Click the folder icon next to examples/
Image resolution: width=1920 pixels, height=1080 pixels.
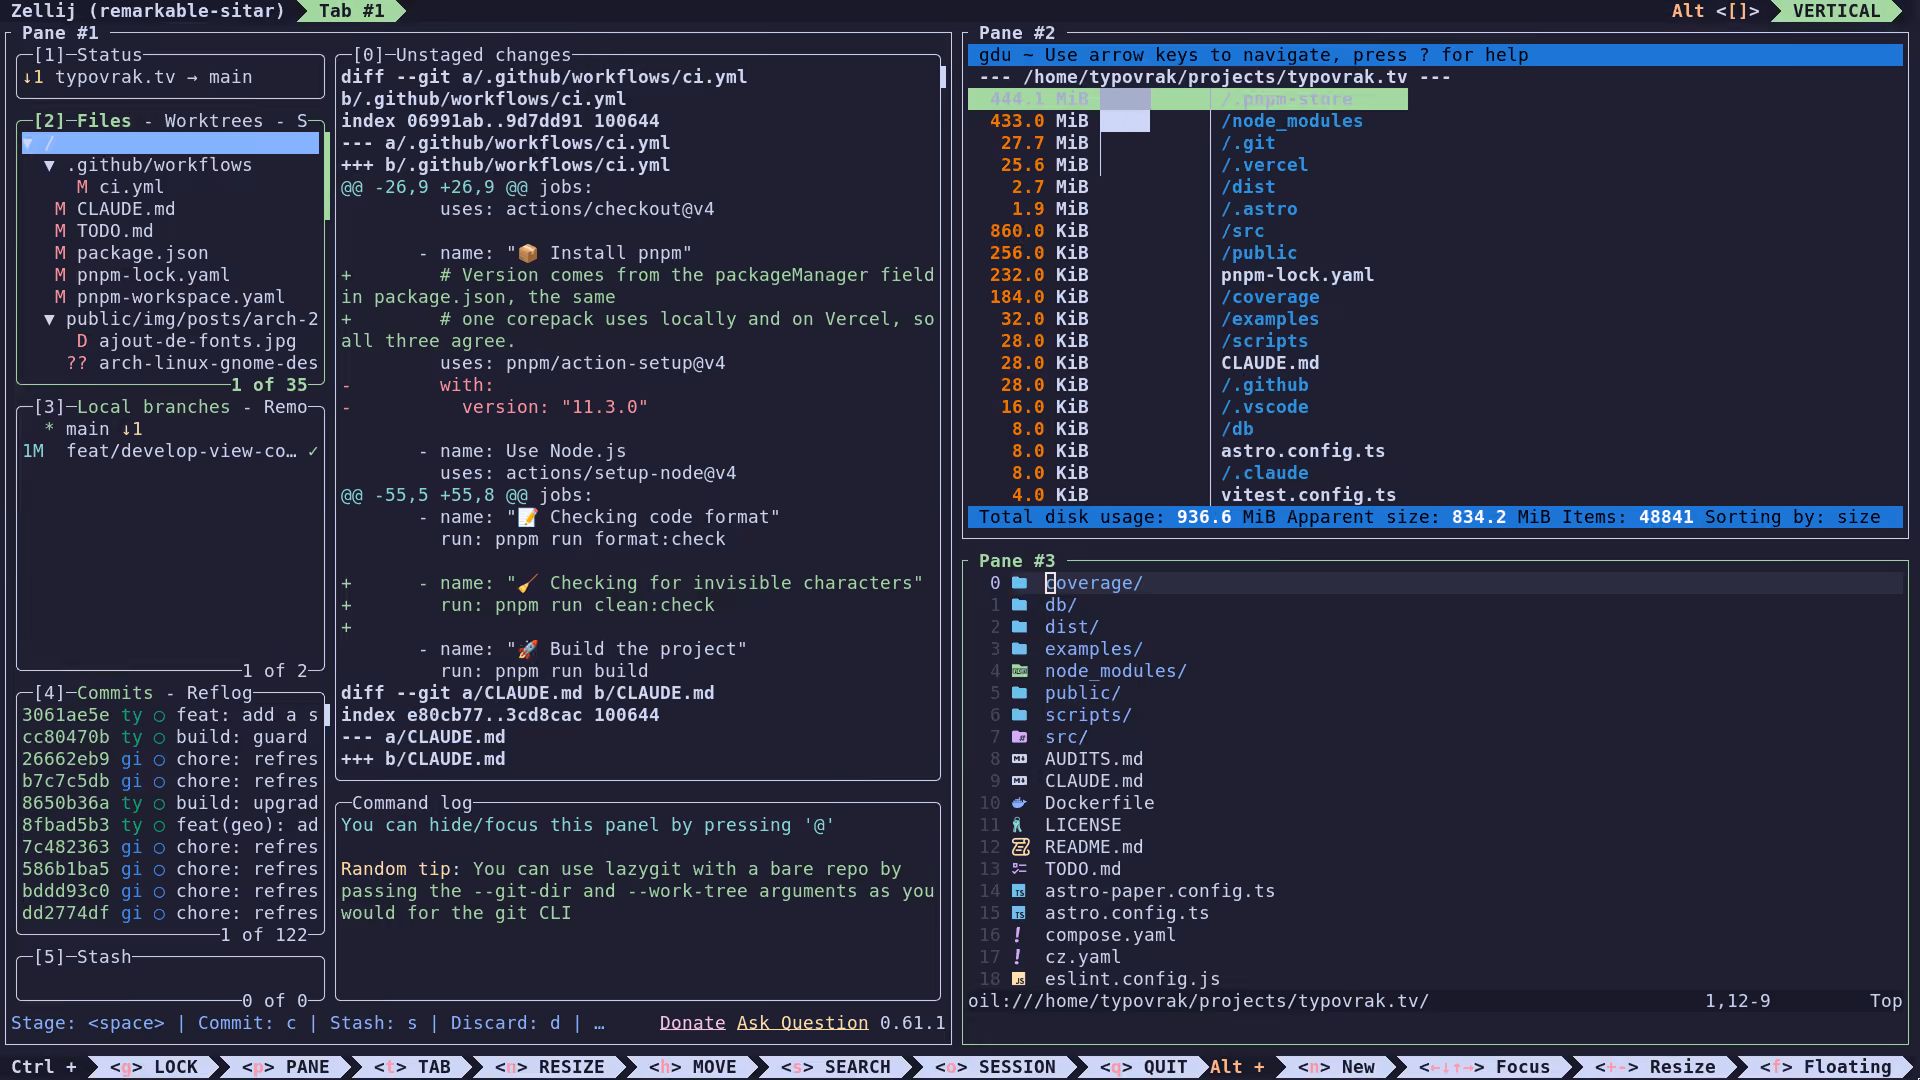tap(1019, 649)
